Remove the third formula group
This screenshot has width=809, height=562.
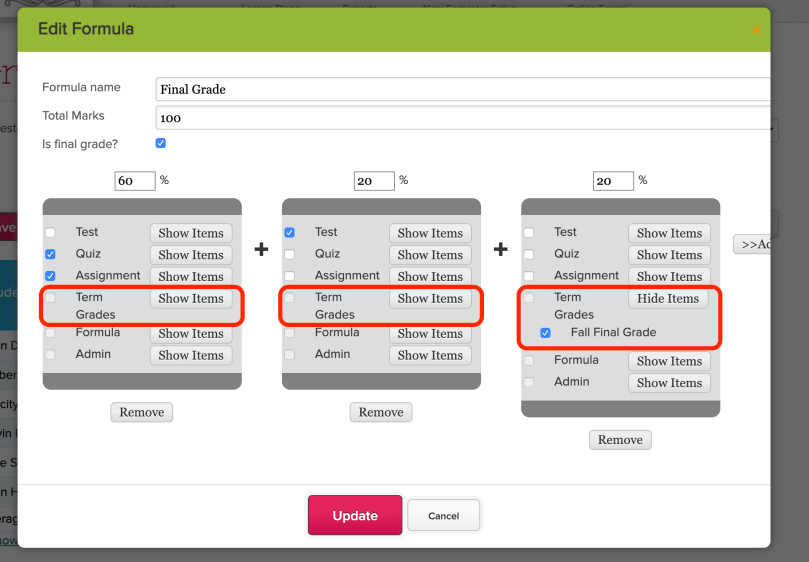620,440
